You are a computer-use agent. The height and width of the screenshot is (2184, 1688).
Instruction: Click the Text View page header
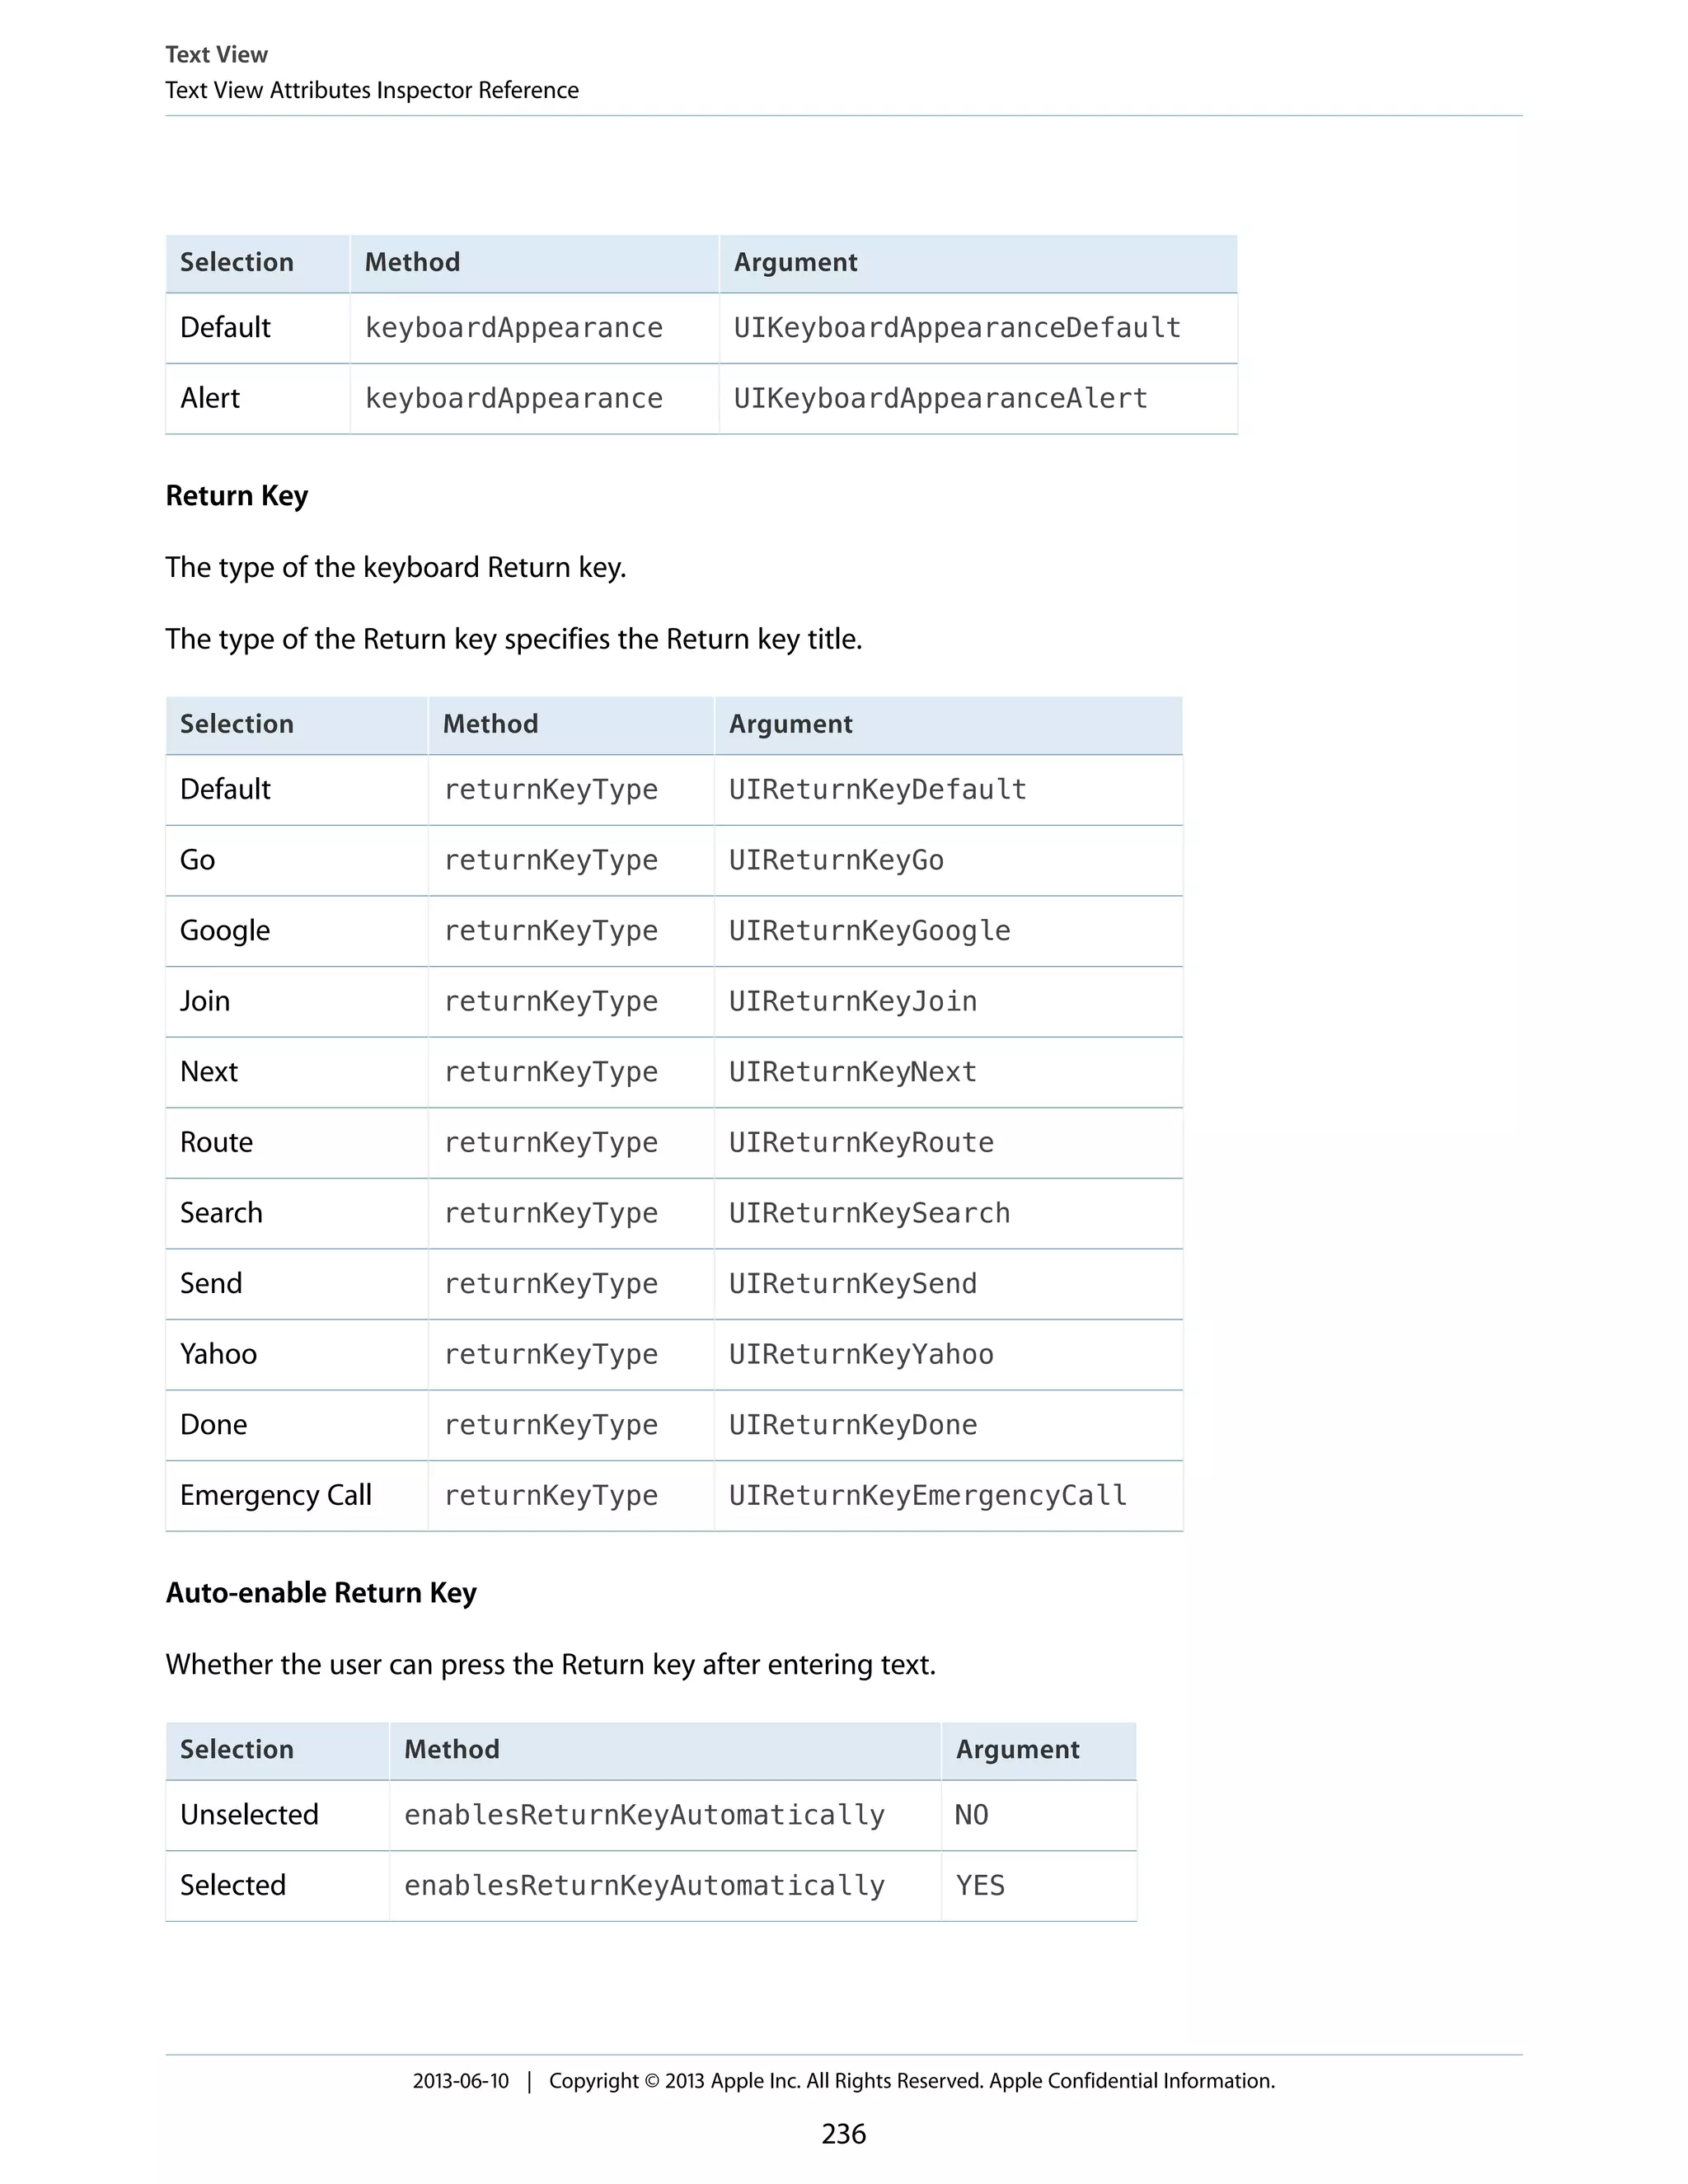point(216,55)
